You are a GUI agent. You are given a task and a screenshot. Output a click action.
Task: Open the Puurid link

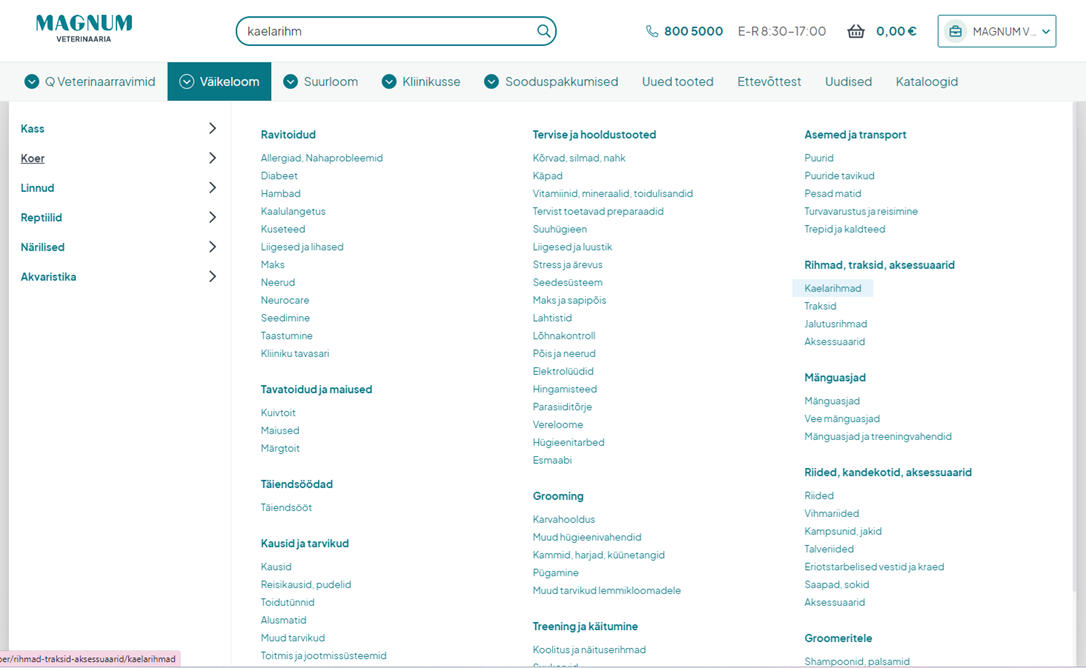819,158
